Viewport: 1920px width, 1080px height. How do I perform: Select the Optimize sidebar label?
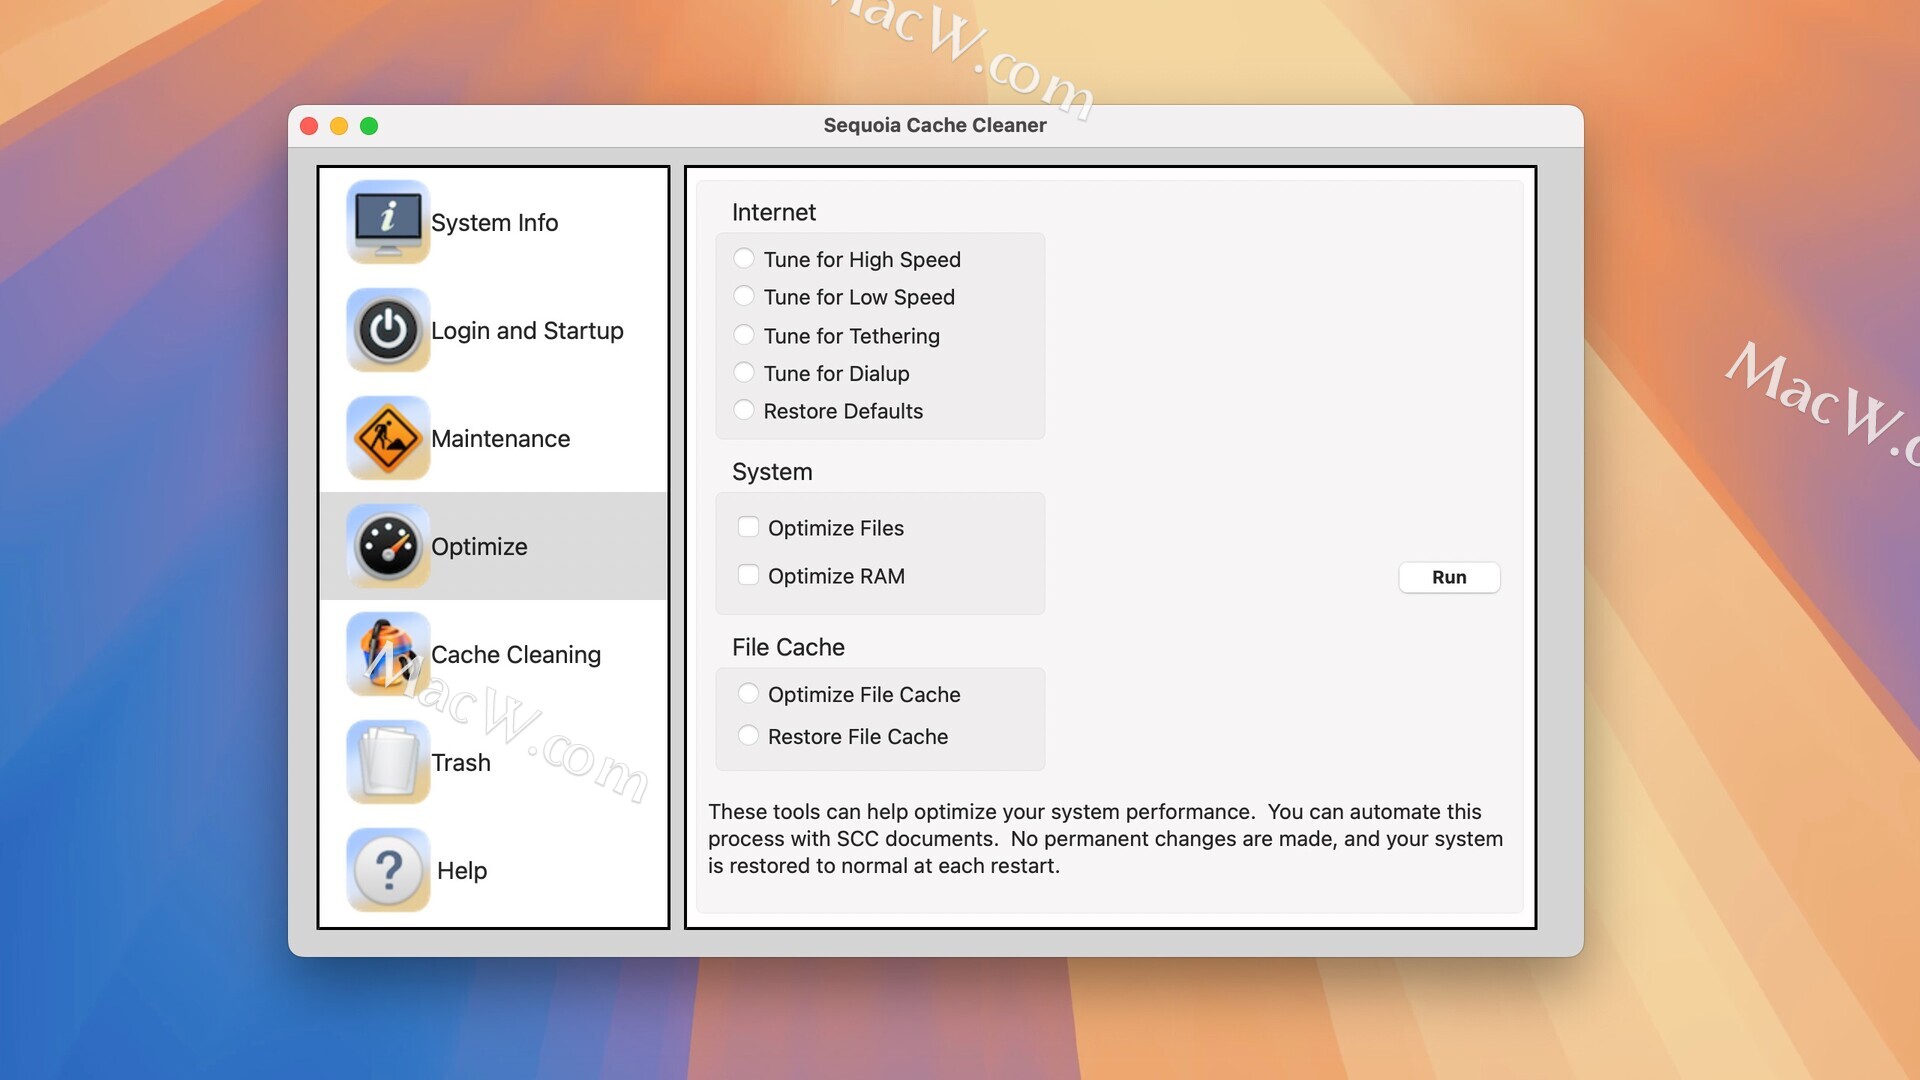(x=479, y=546)
